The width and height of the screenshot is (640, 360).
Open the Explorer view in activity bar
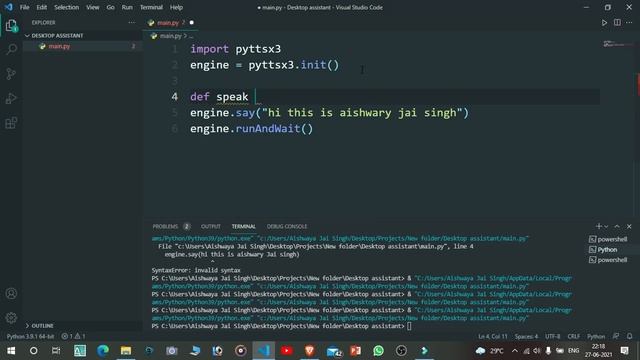pos(11,26)
